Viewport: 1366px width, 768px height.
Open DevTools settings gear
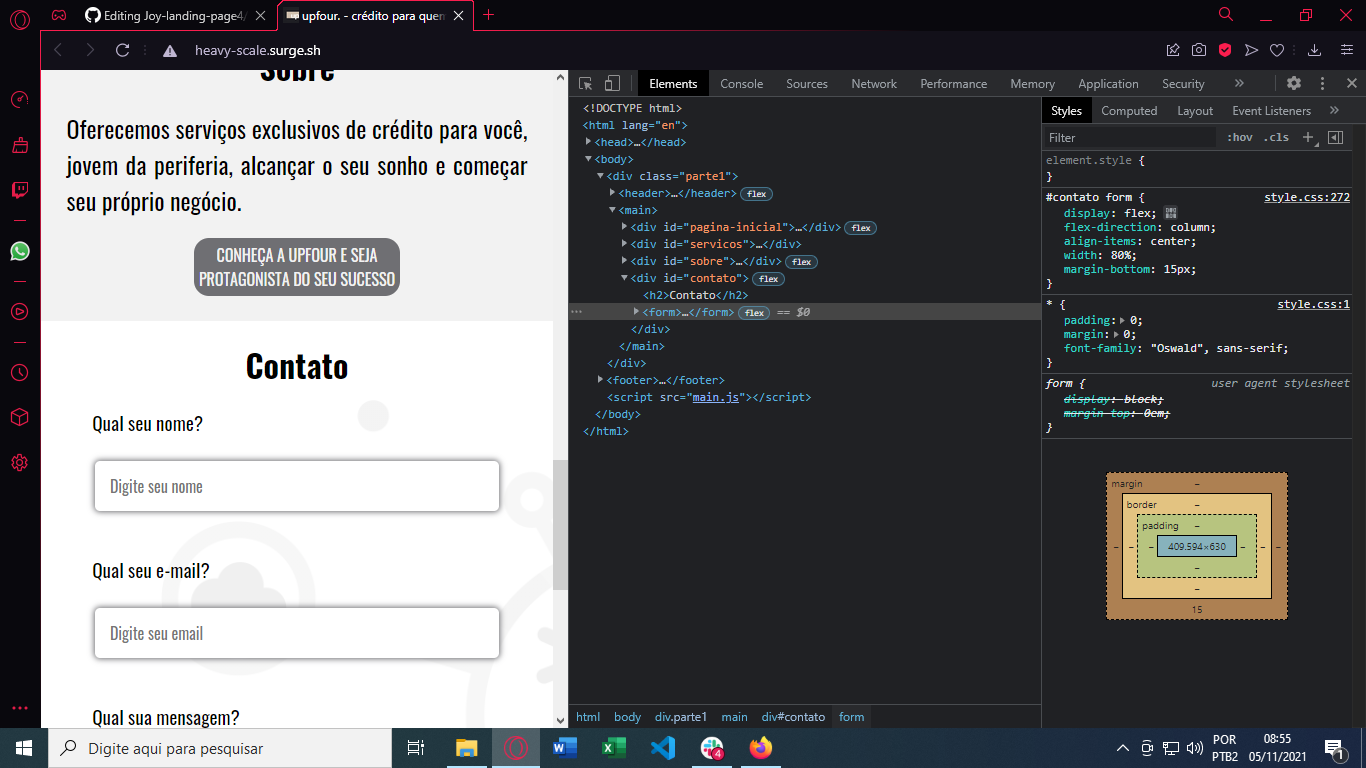(x=1294, y=84)
